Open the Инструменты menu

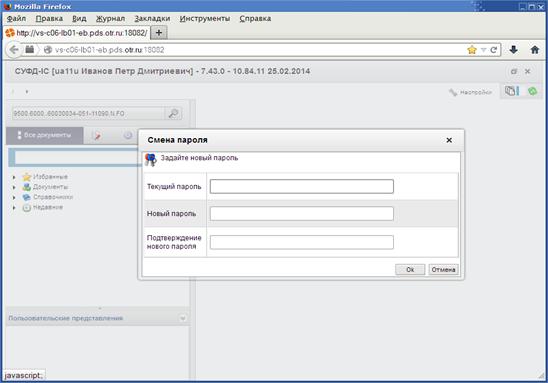pos(205,19)
